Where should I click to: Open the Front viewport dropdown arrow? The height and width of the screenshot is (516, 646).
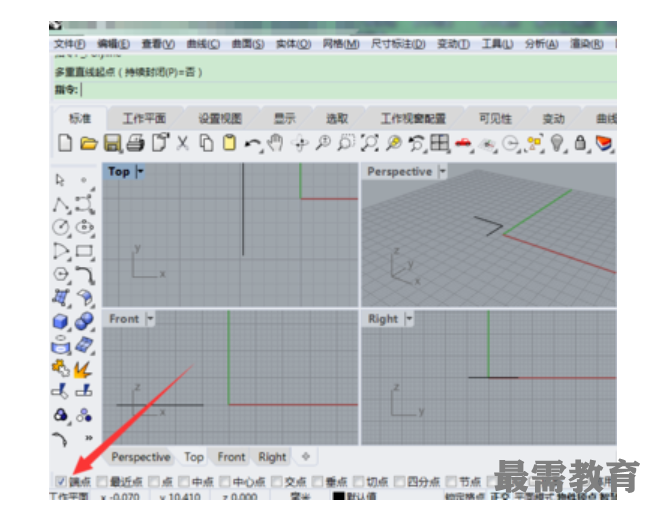tap(150, 318)
